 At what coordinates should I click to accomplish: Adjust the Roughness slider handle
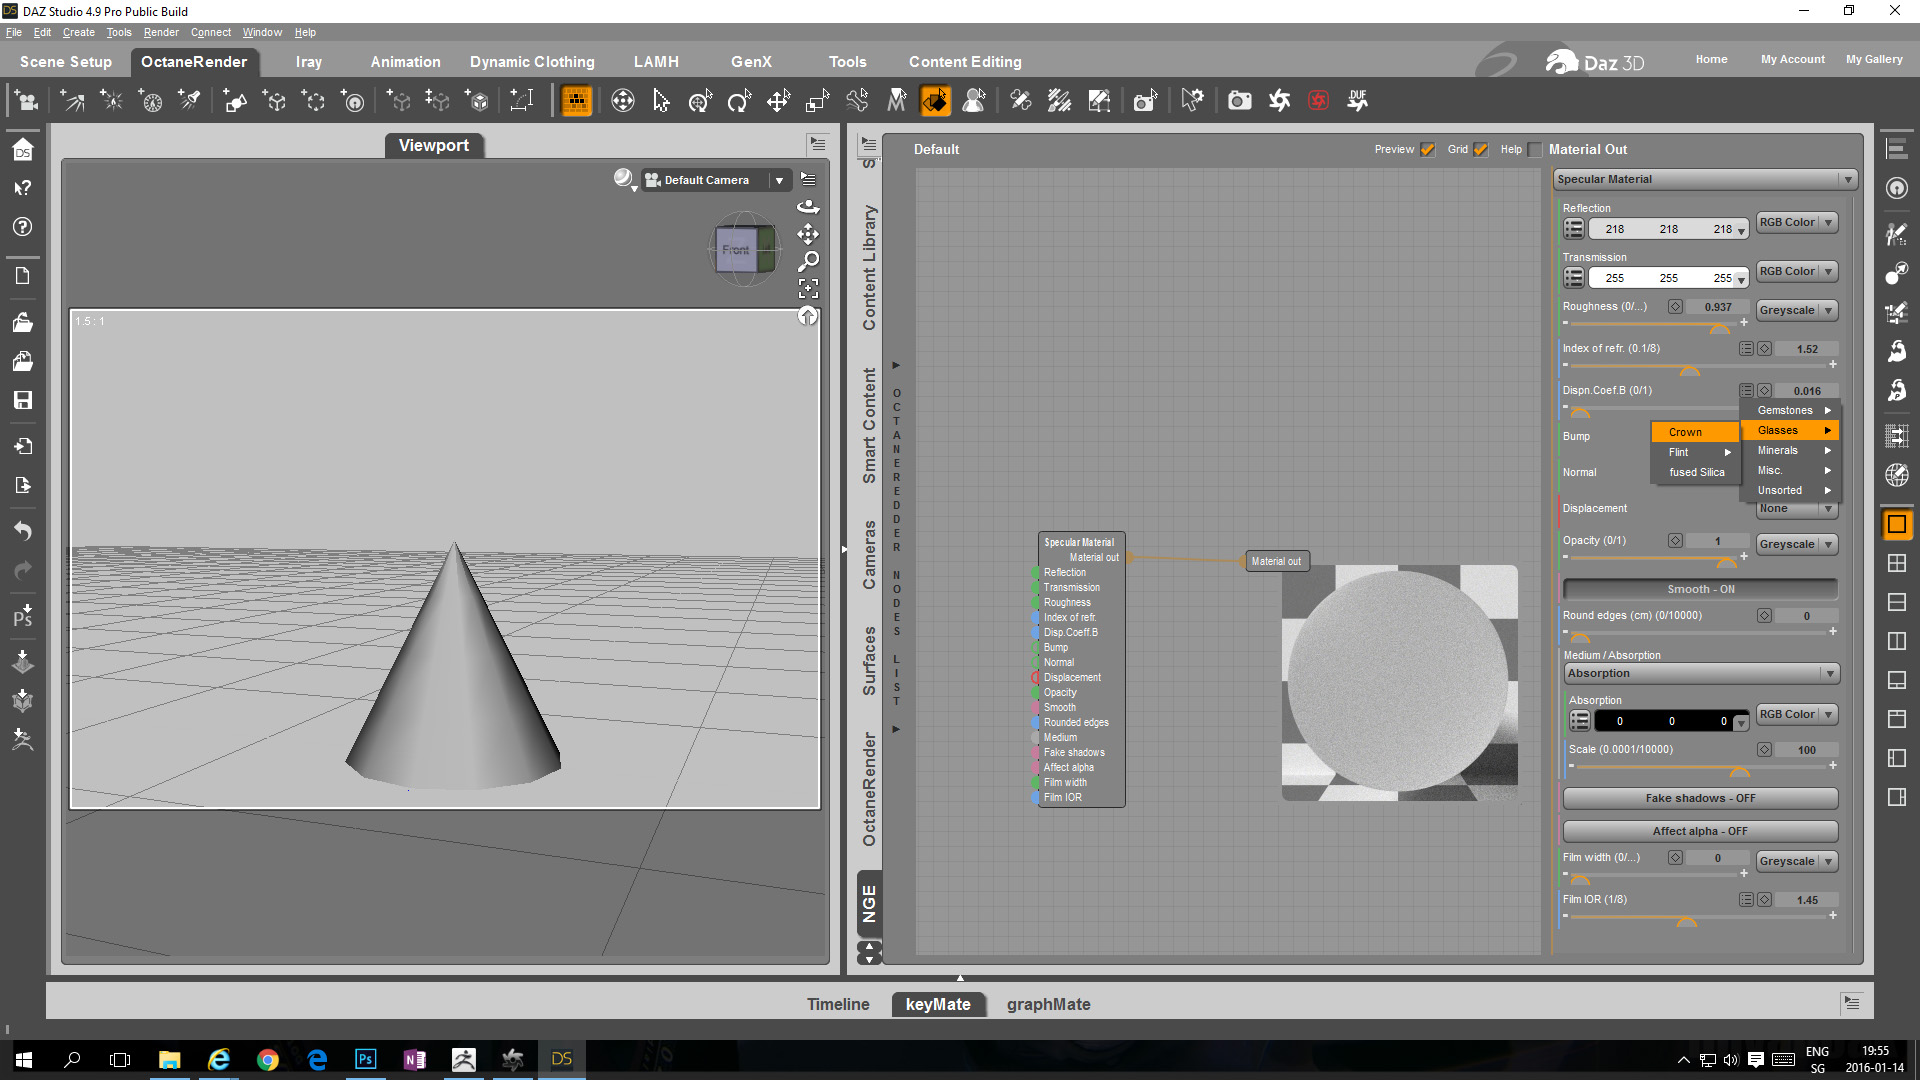1719,328
